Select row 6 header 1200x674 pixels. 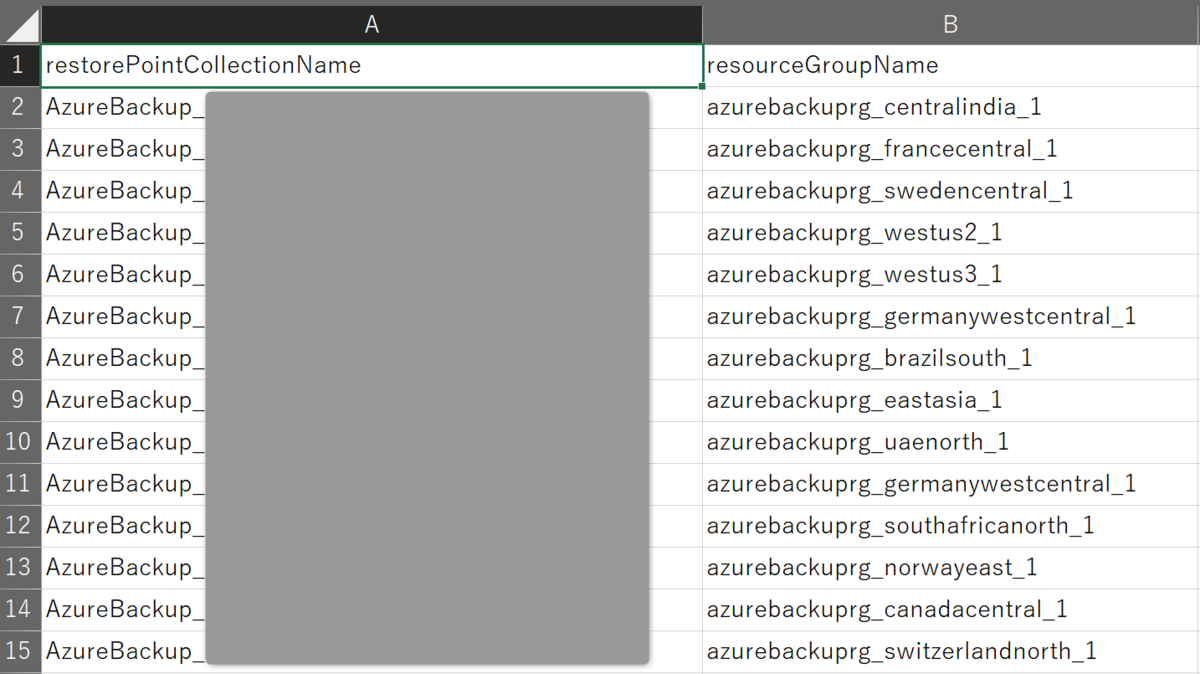click(x=20, y=275)
